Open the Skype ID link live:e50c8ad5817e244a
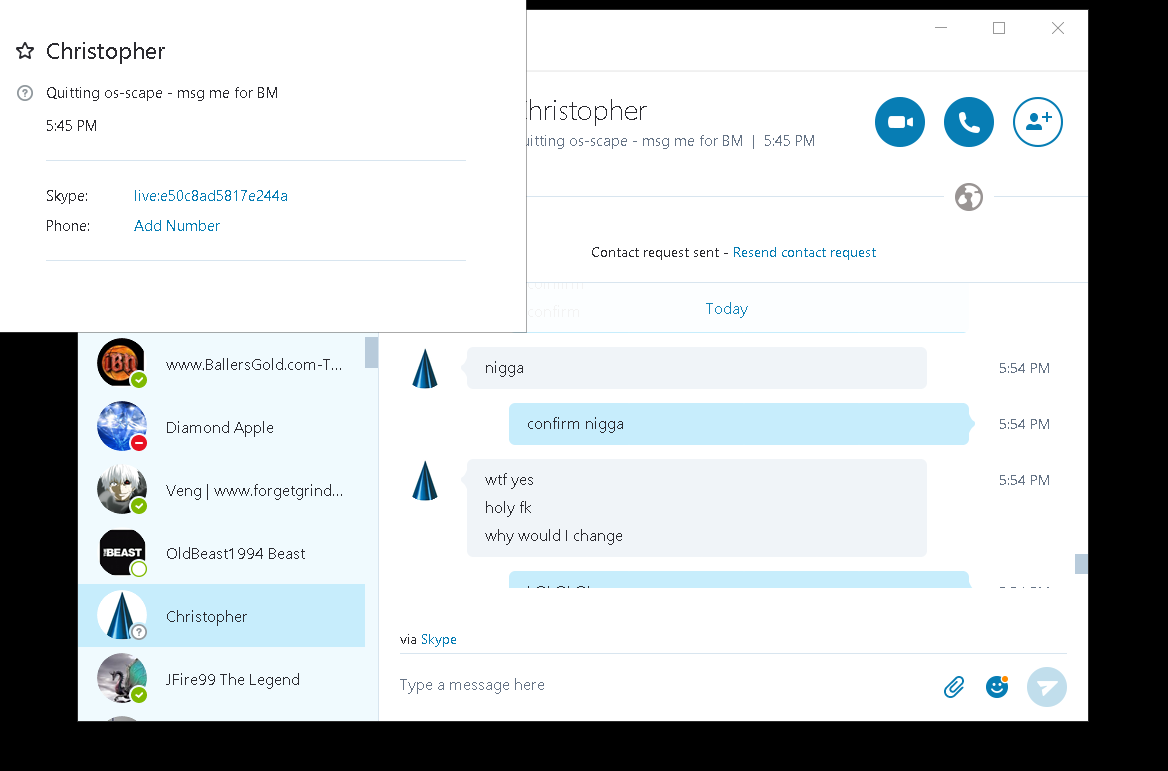 click(211, 196)
